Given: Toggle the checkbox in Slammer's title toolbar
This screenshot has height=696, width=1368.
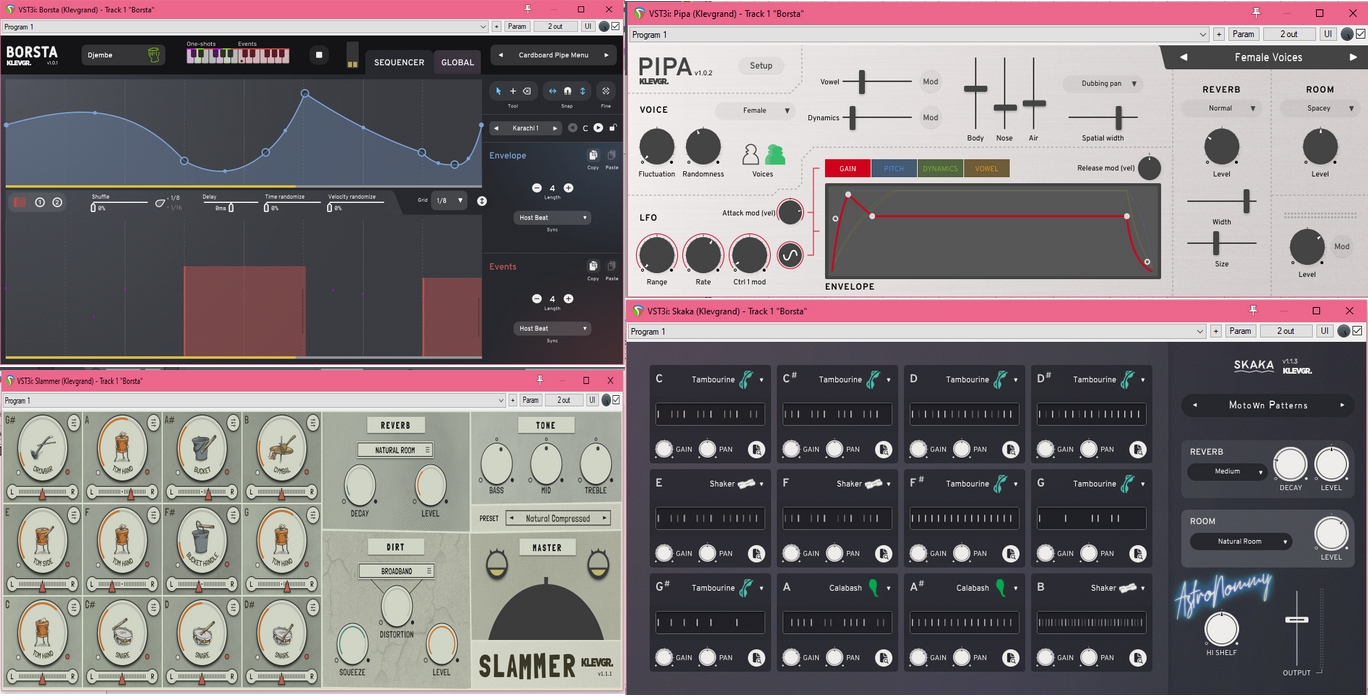Looking at the screenshot, I should pos(616,400).
